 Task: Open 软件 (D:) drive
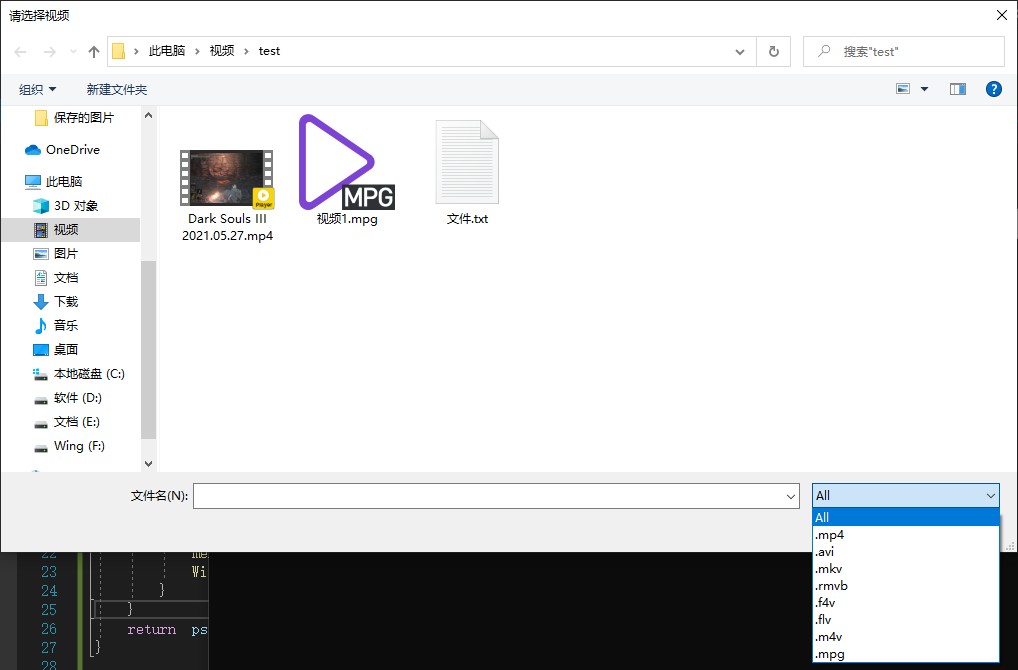pos(68,398)
